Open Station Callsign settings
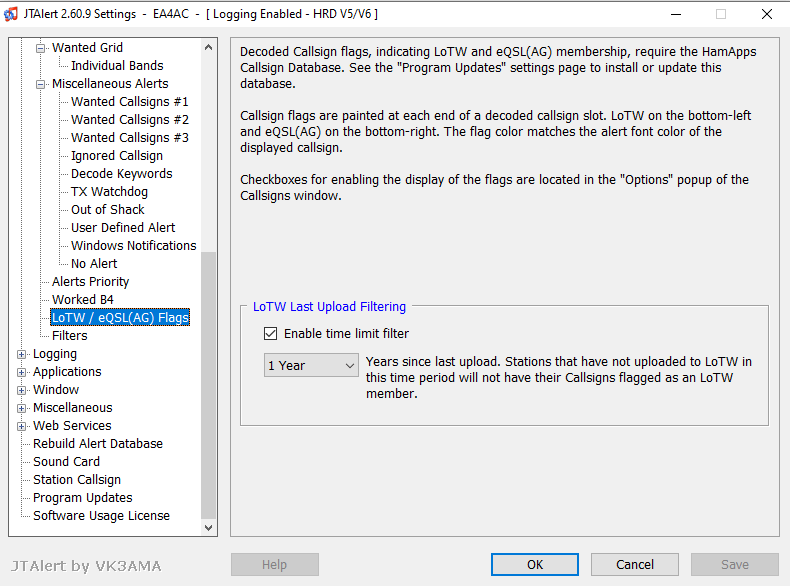 (x=77, y=480)
